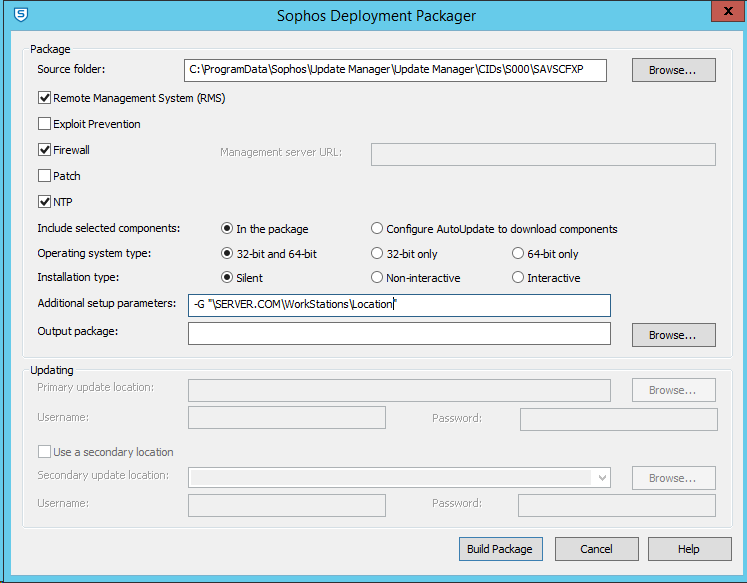
Task: Click the Management server URL field
Action: (x=543, y=155)
